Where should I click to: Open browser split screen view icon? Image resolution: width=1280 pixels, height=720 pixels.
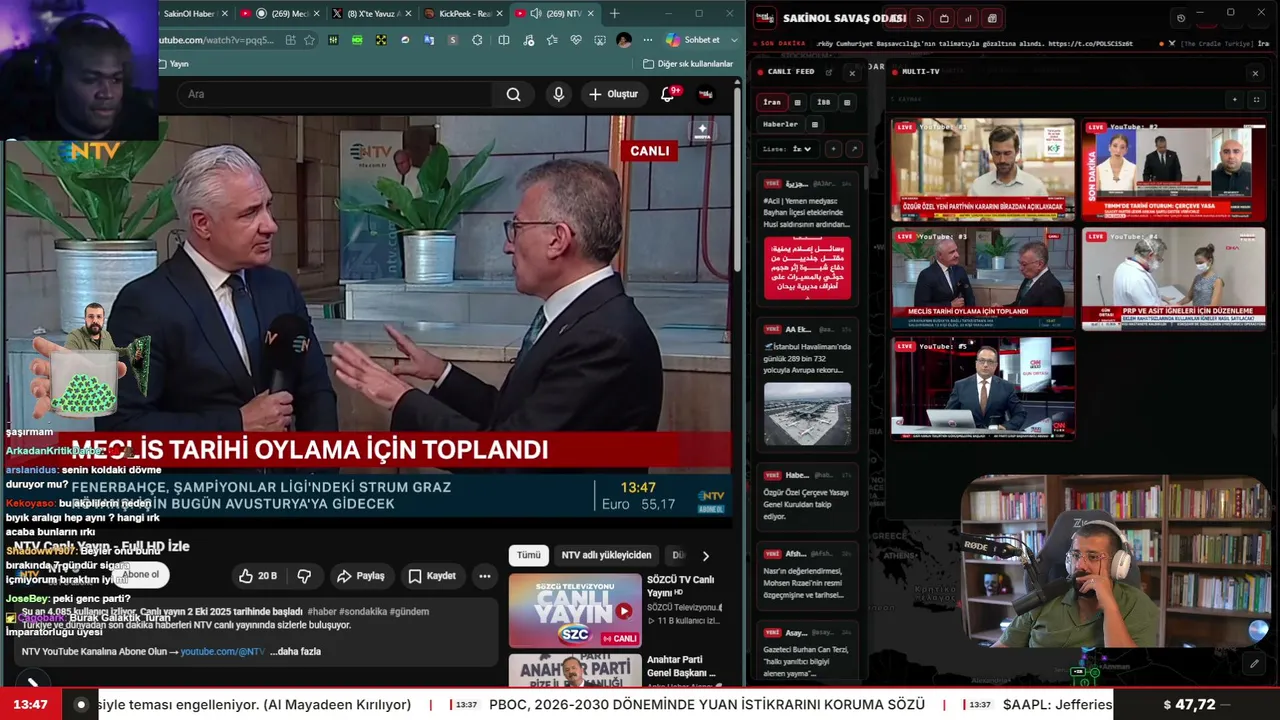tap(504, 40)
